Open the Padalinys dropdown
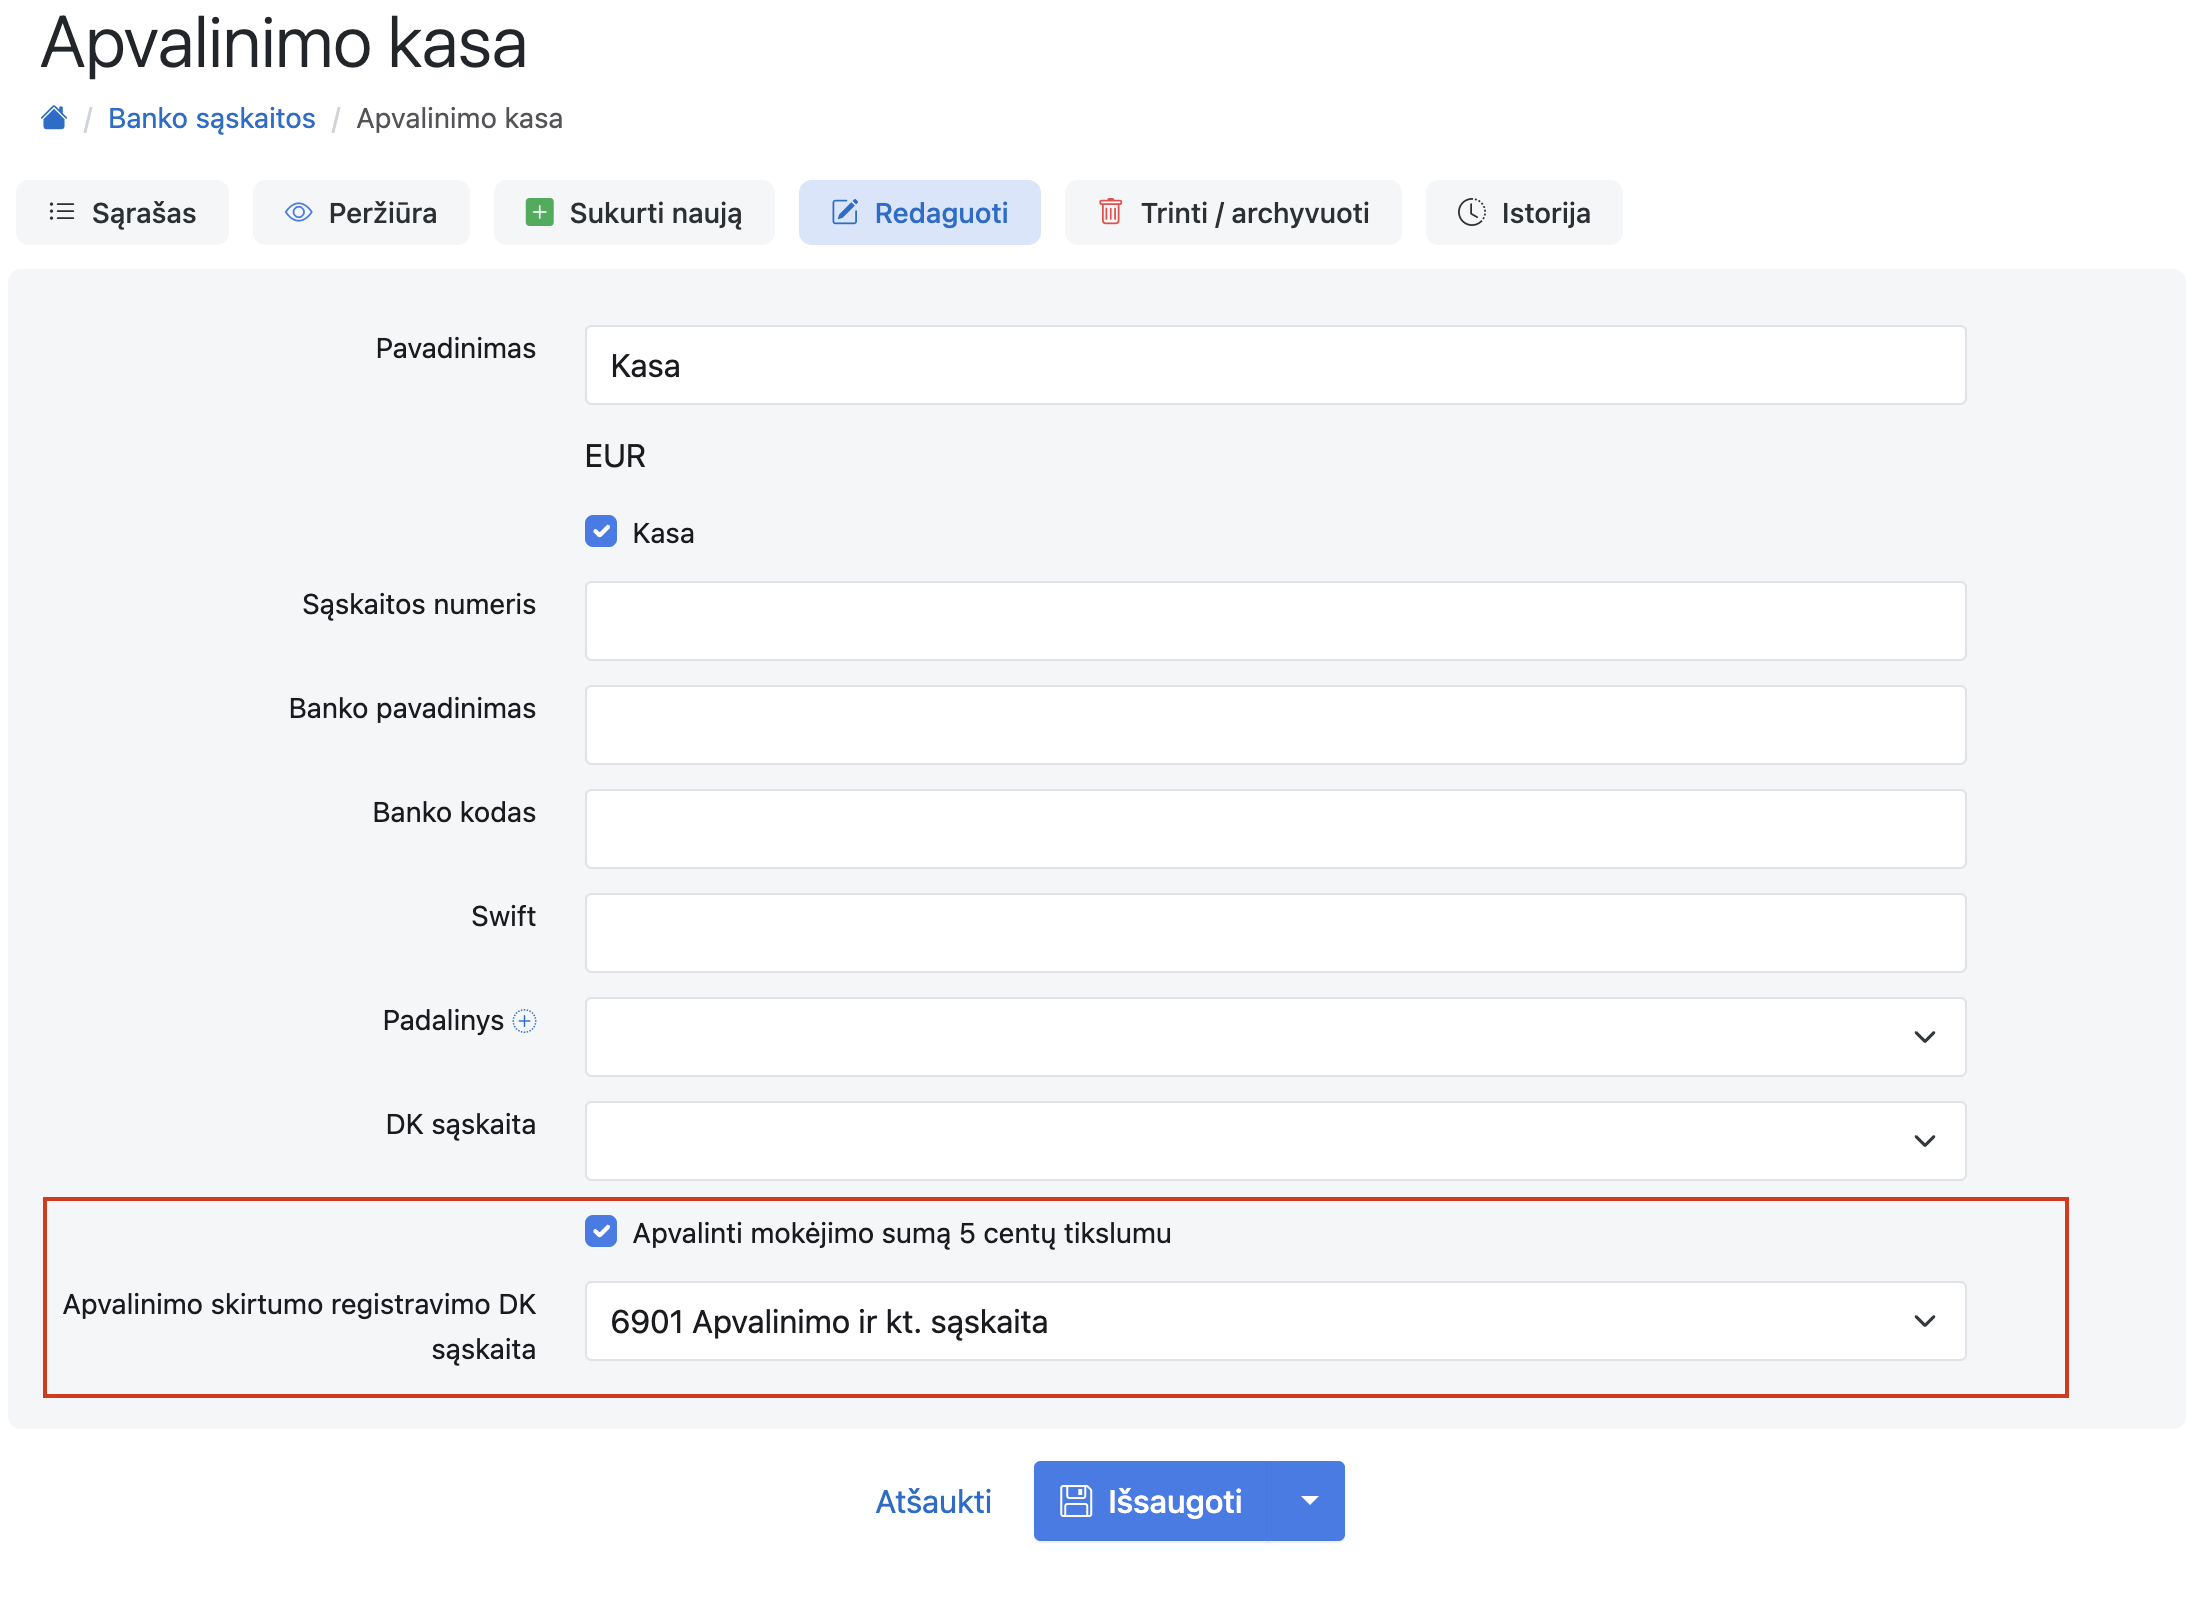This screenshot has height=1606, width=2194. pyautogui.click(x=1275, y=1037)
